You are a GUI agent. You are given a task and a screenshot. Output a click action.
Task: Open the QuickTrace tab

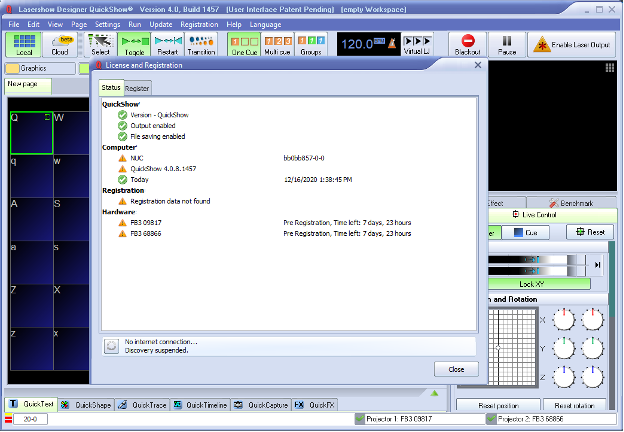coord(143,405)
